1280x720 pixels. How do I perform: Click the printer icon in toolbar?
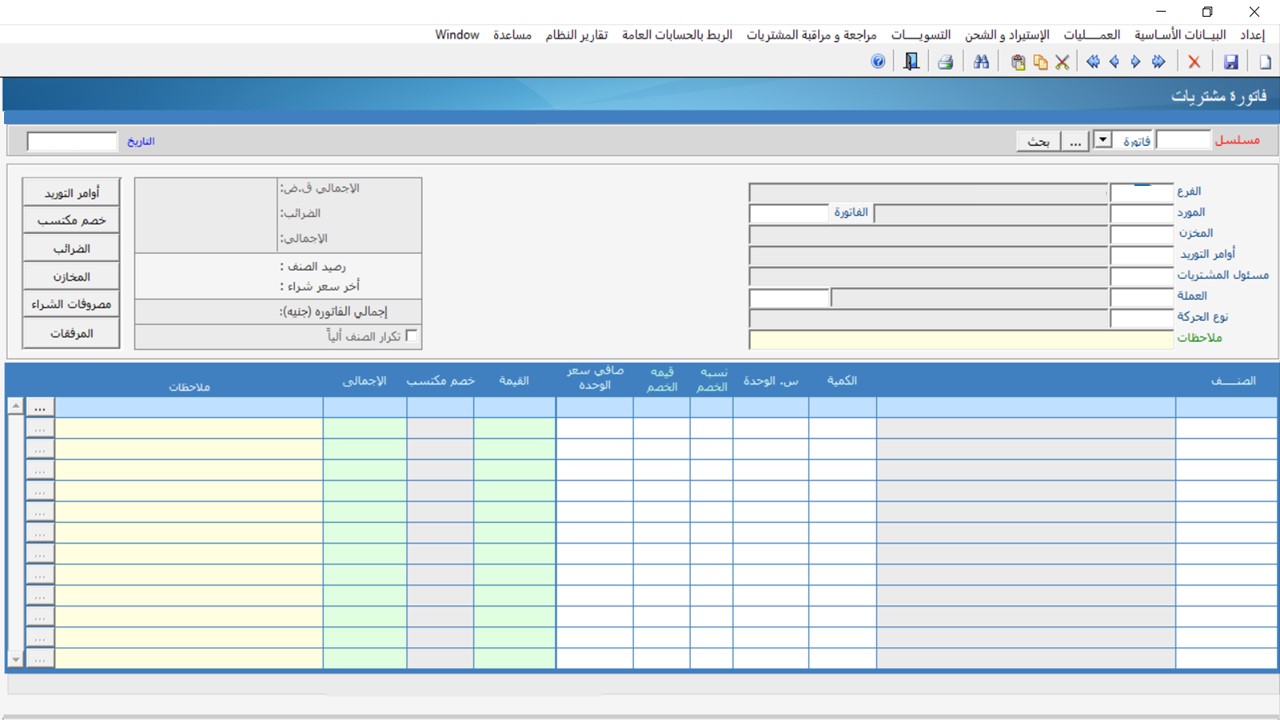[945, 62]
